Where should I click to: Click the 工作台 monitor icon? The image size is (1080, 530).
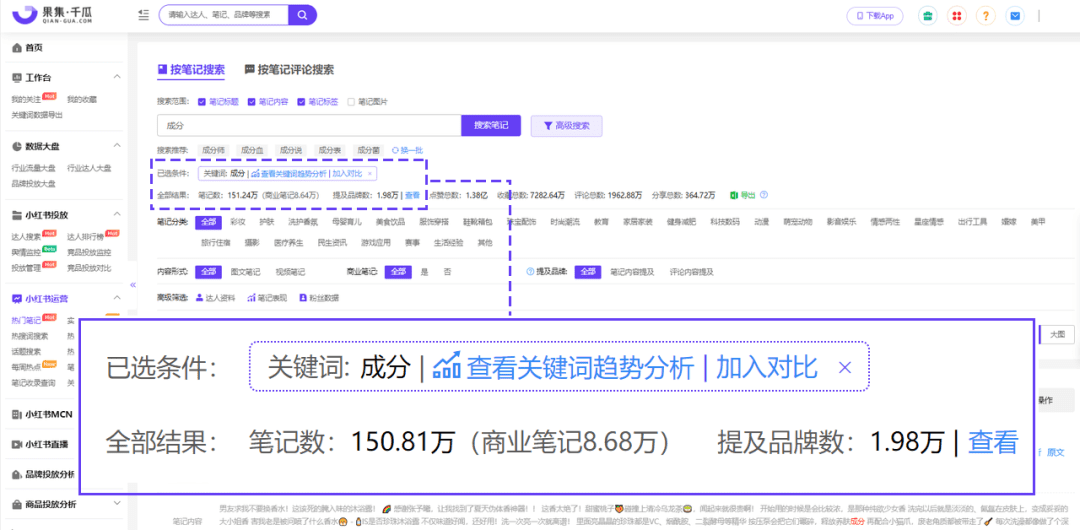point(17,77)
